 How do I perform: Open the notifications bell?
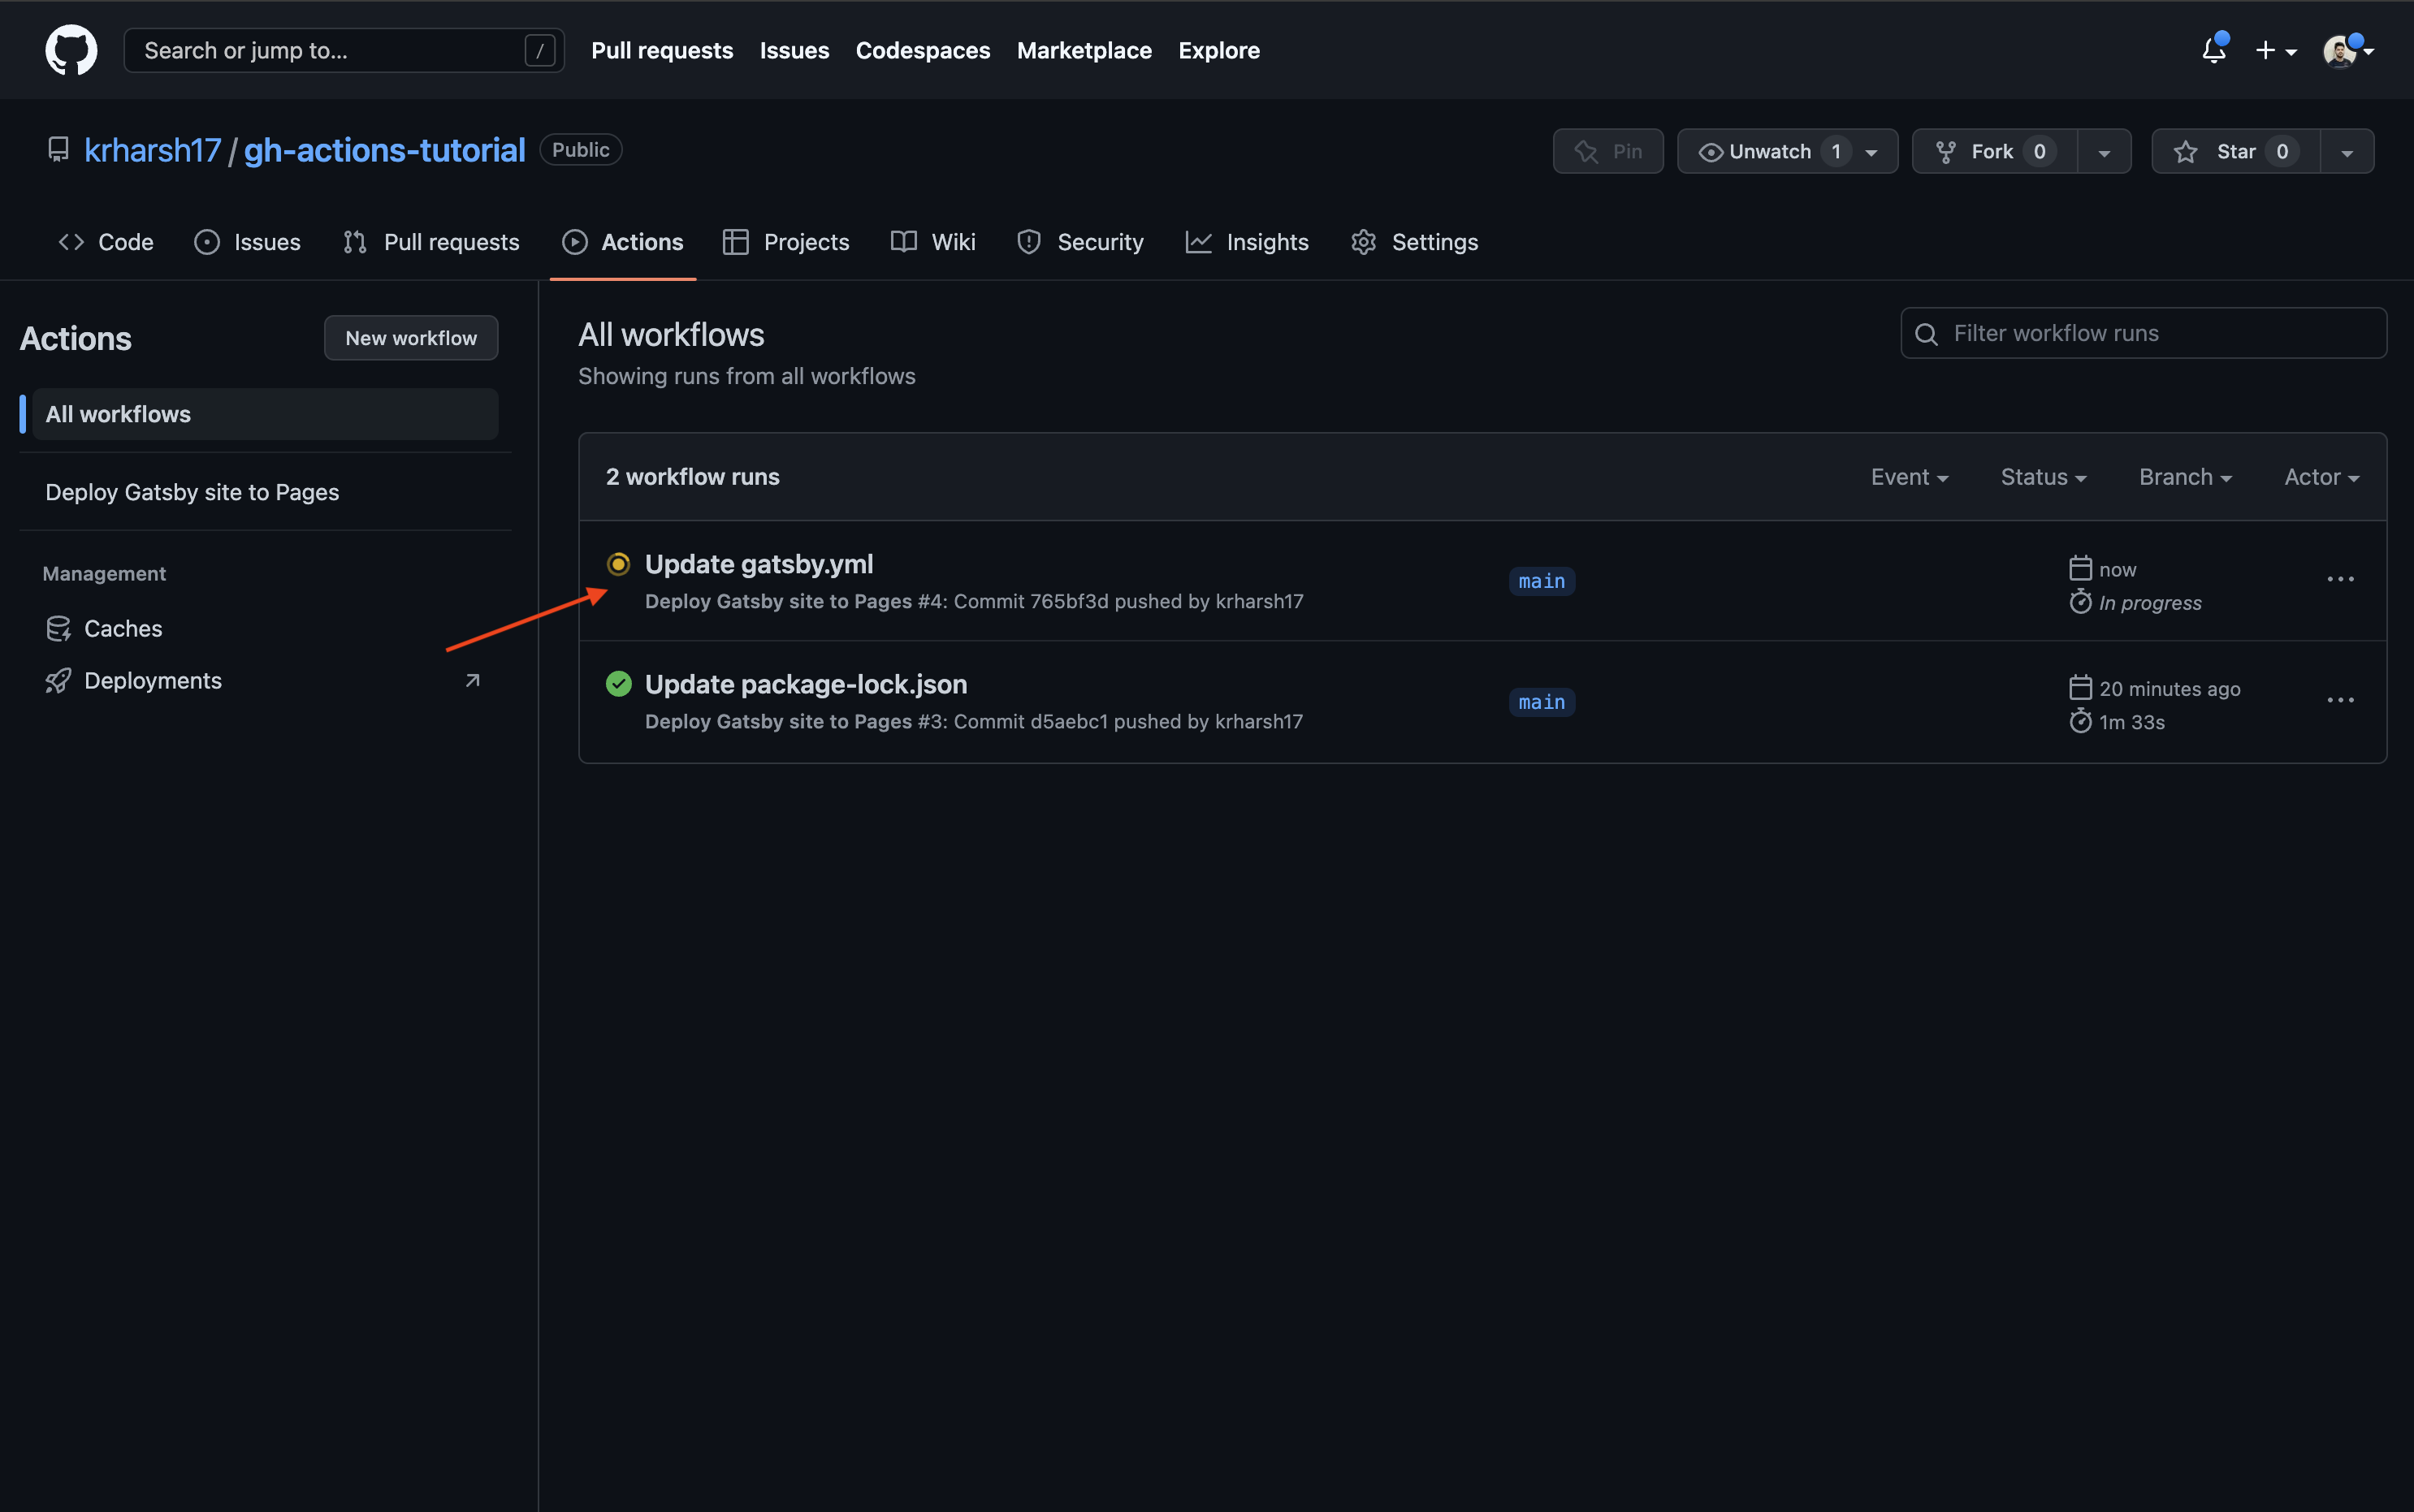click(2213, 50)
